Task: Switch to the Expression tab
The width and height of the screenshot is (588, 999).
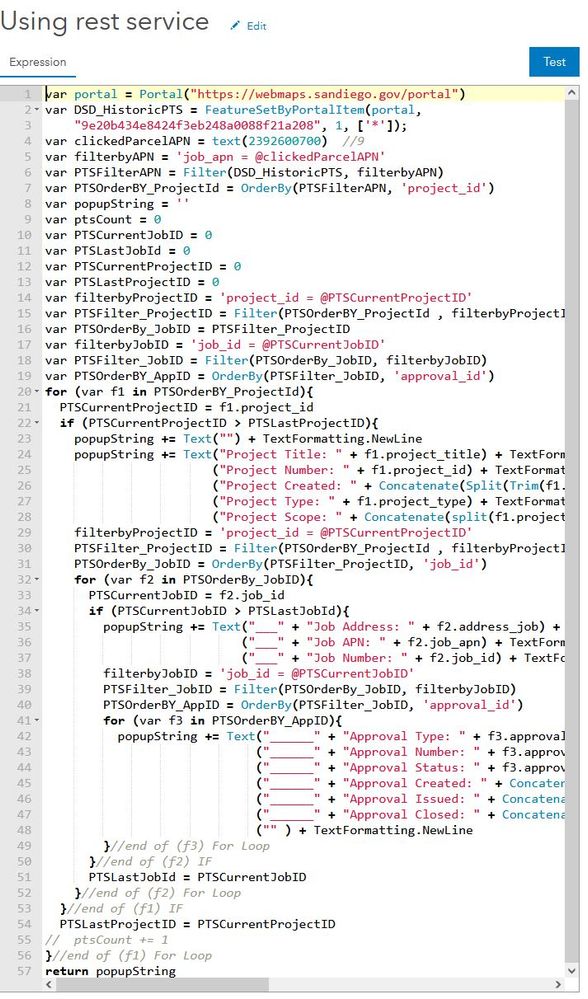Action: (38, 62)
